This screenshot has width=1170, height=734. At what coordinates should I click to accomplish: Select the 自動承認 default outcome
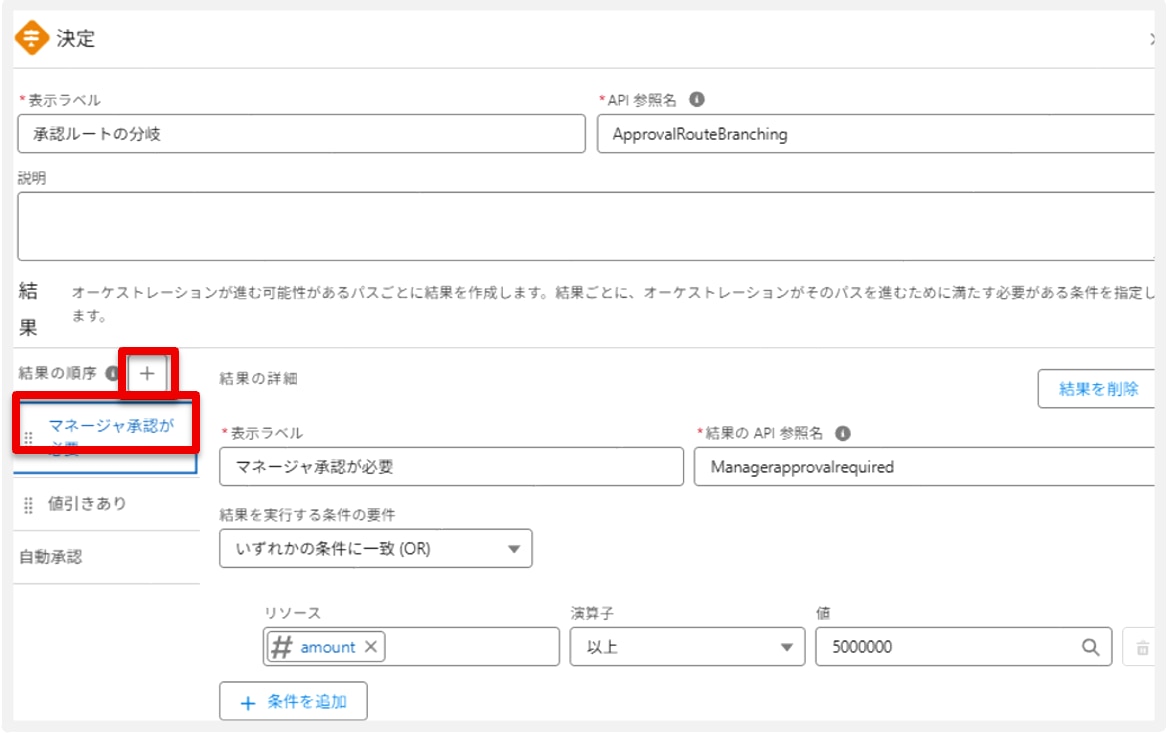[52, 557]
